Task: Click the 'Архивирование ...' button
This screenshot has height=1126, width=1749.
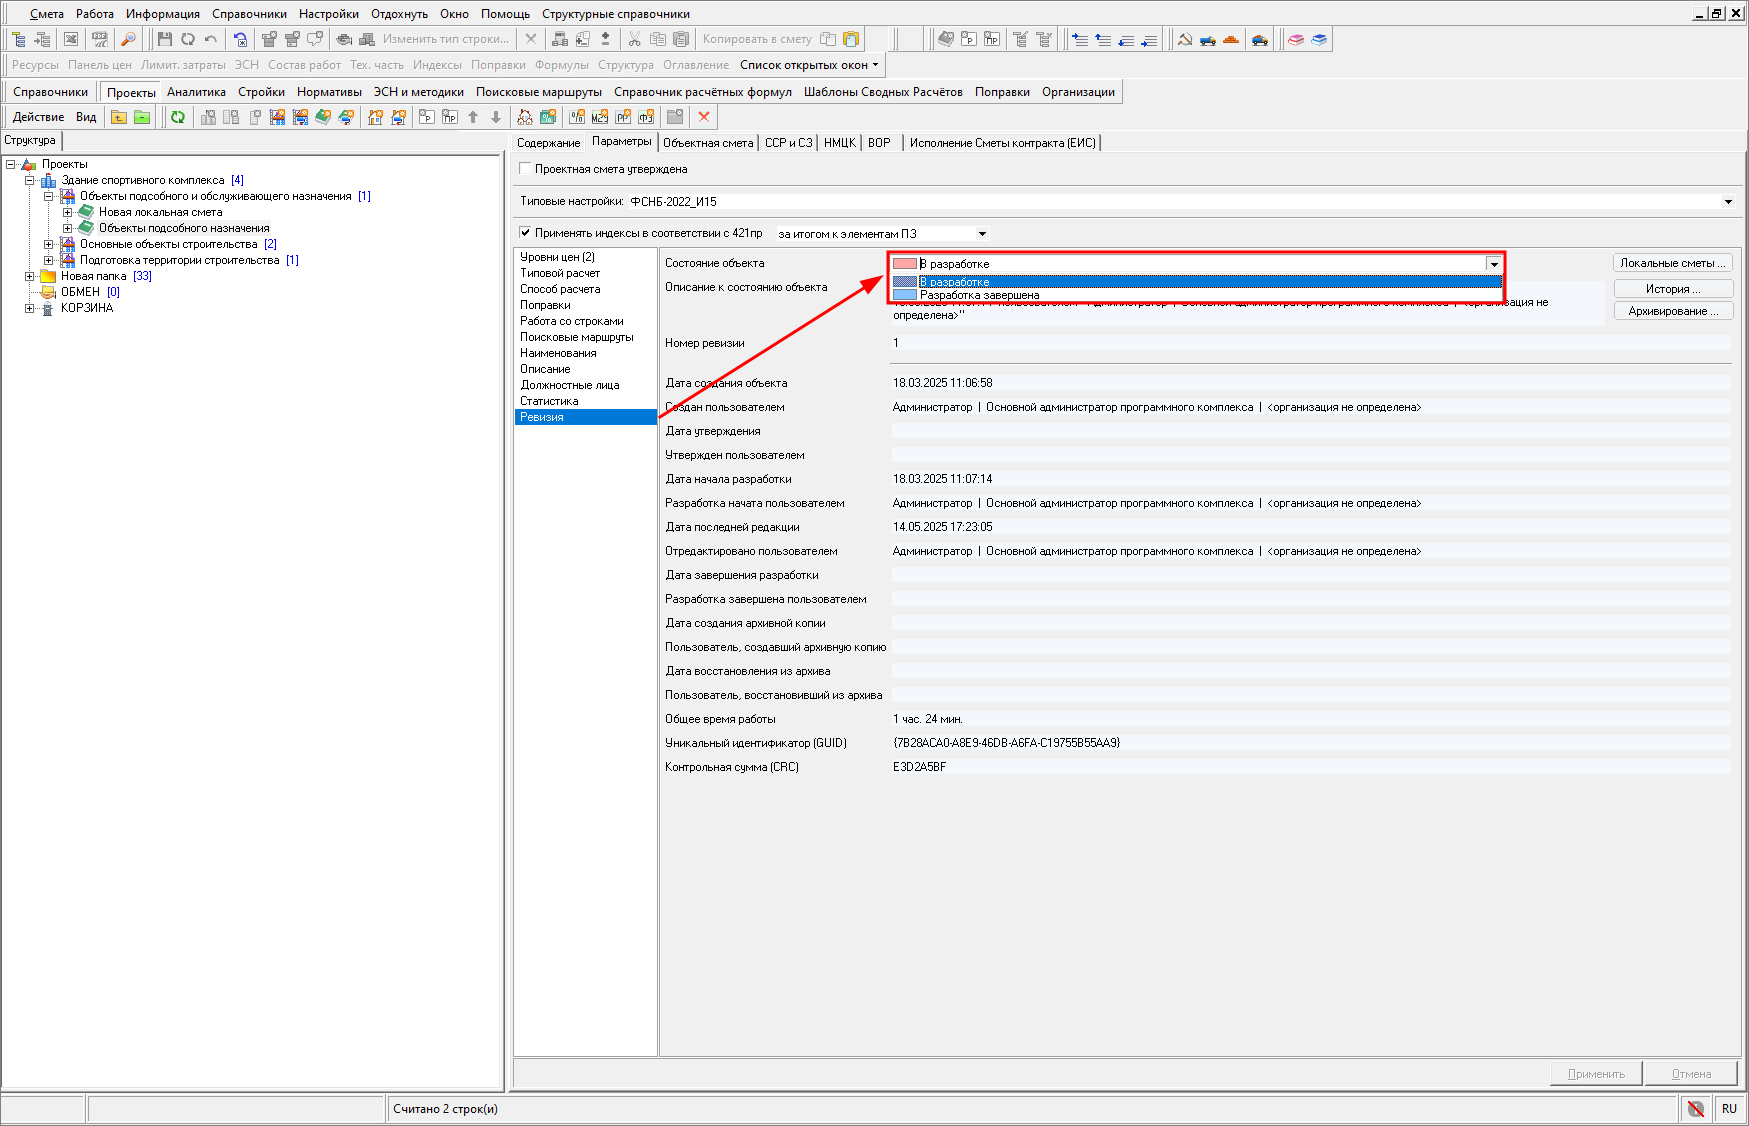Action: tap(1672, 311)
